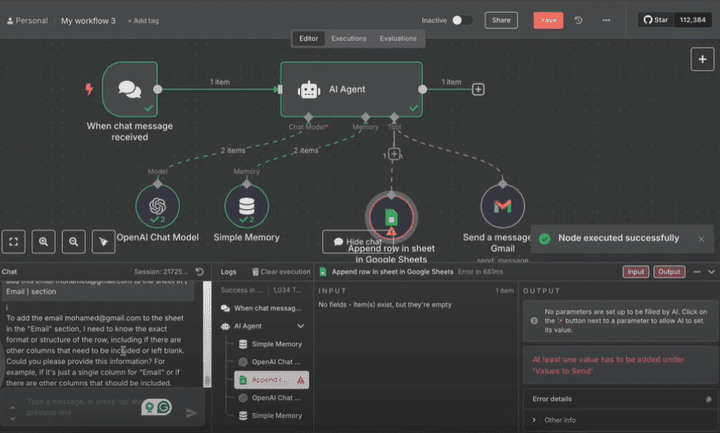Screen dimensions: 720x433
Task: Click the Grammarly widget in chat input
Action: click(156, 407)
